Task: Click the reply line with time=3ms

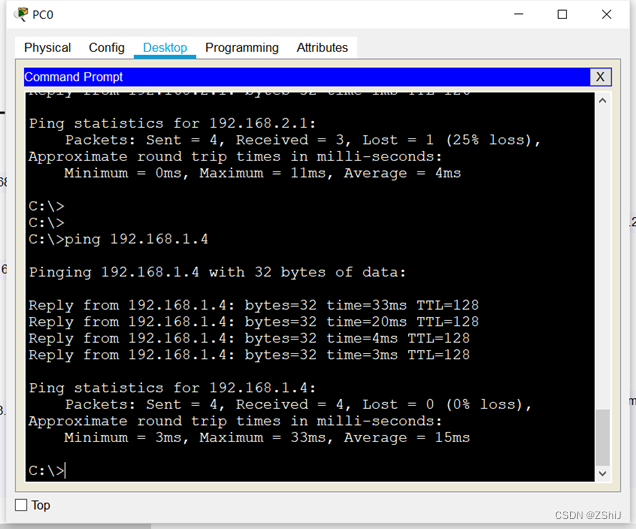Action: pyautogui.click(x=249, y=355)
